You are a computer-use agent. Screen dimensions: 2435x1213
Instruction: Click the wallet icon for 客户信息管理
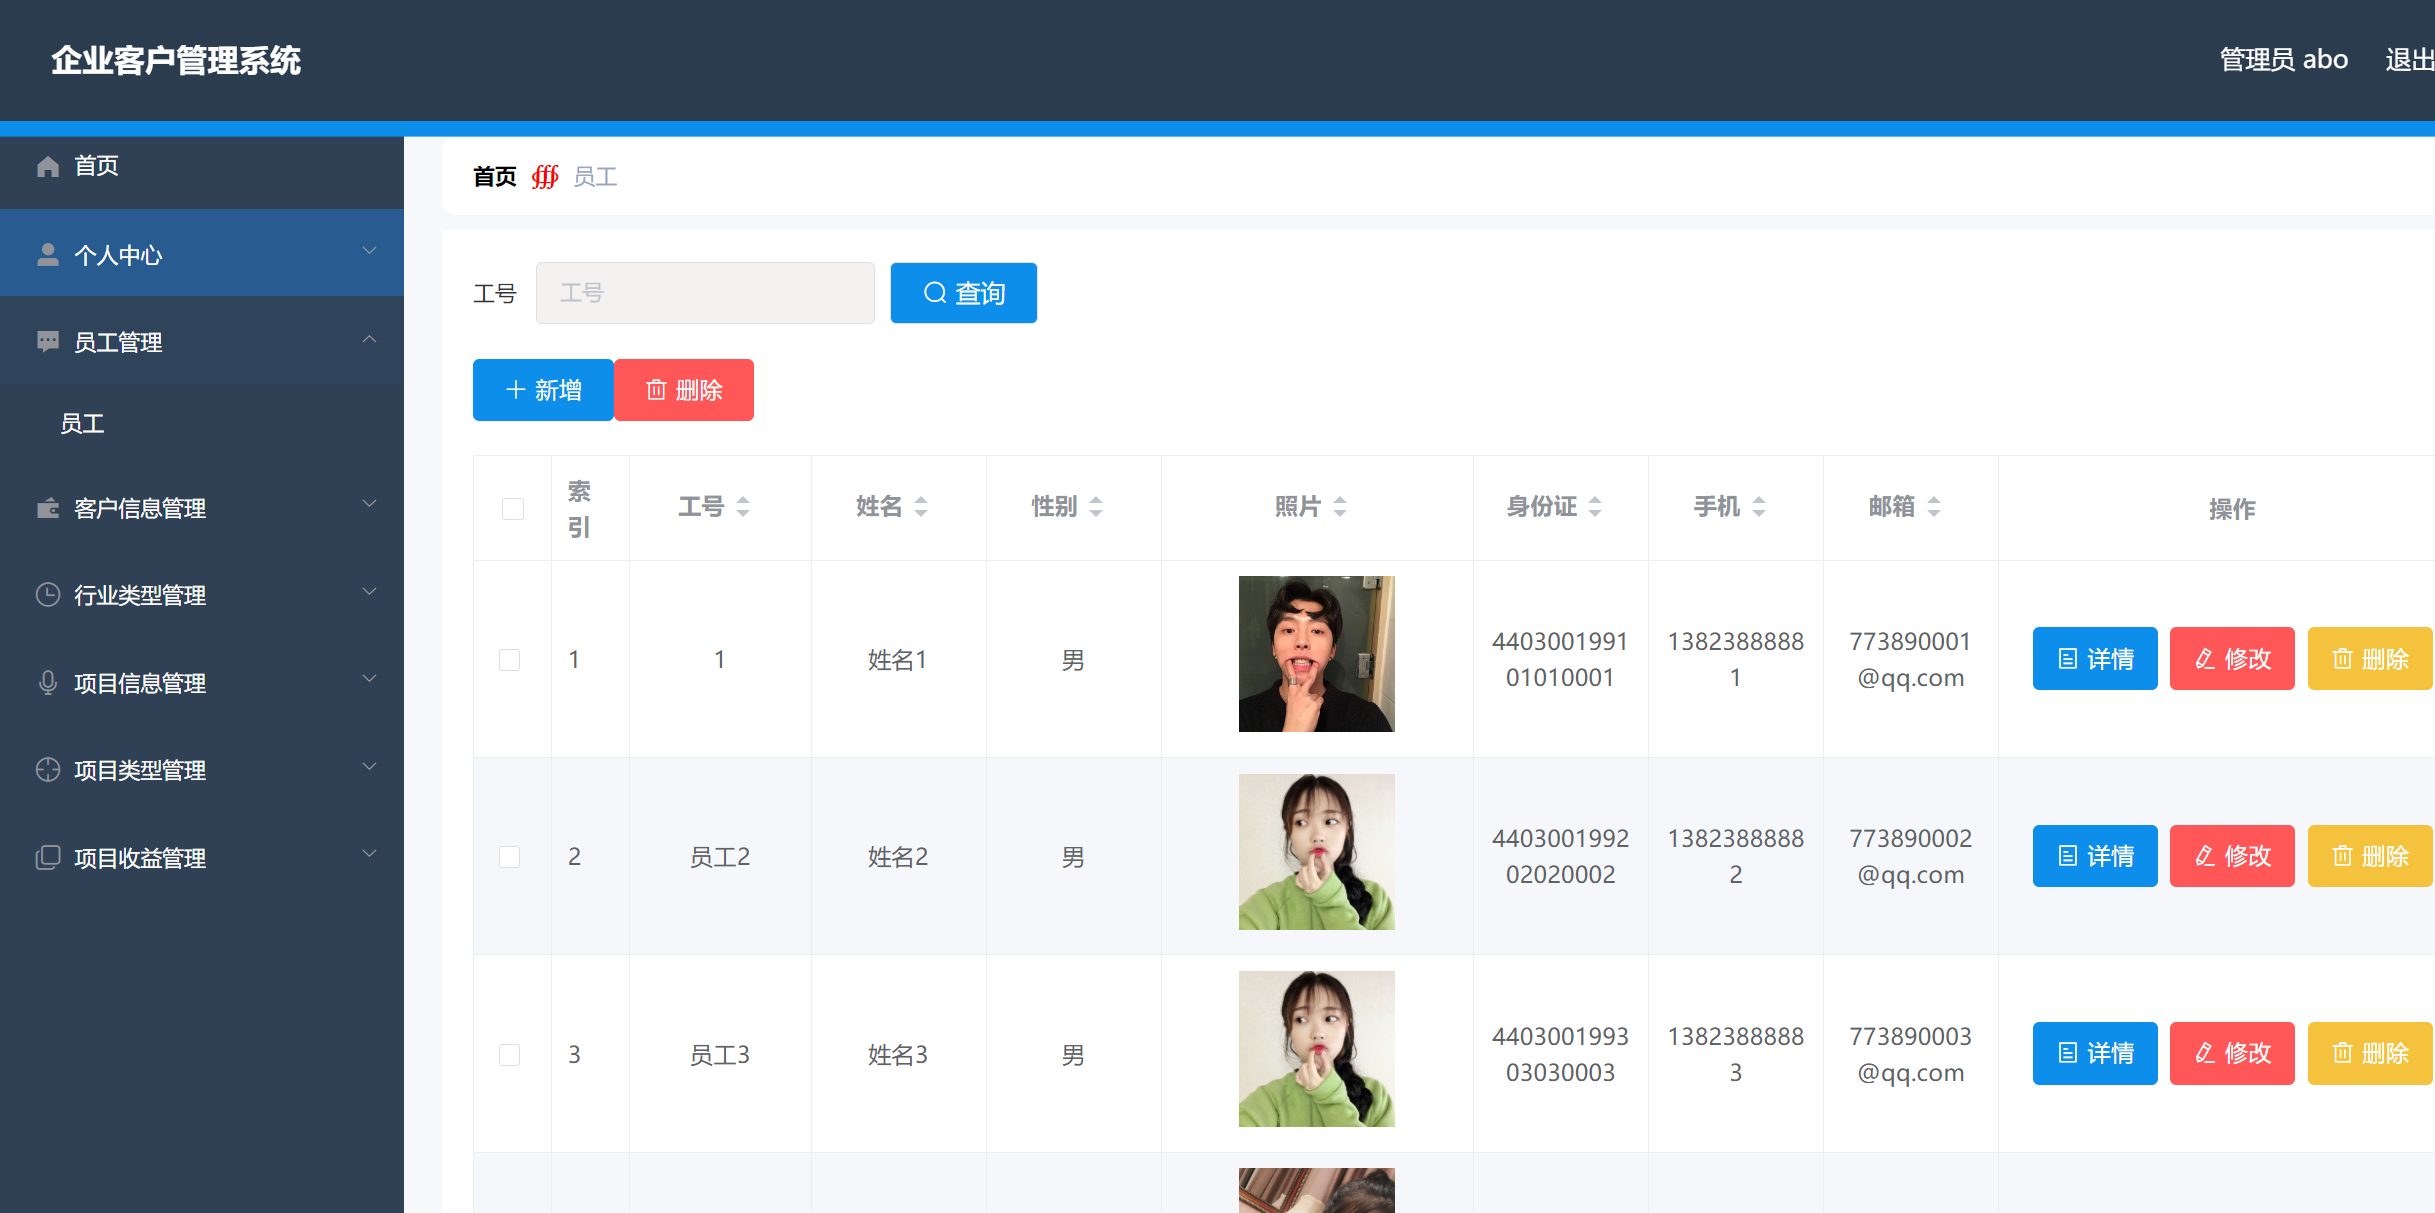[47, 508]
